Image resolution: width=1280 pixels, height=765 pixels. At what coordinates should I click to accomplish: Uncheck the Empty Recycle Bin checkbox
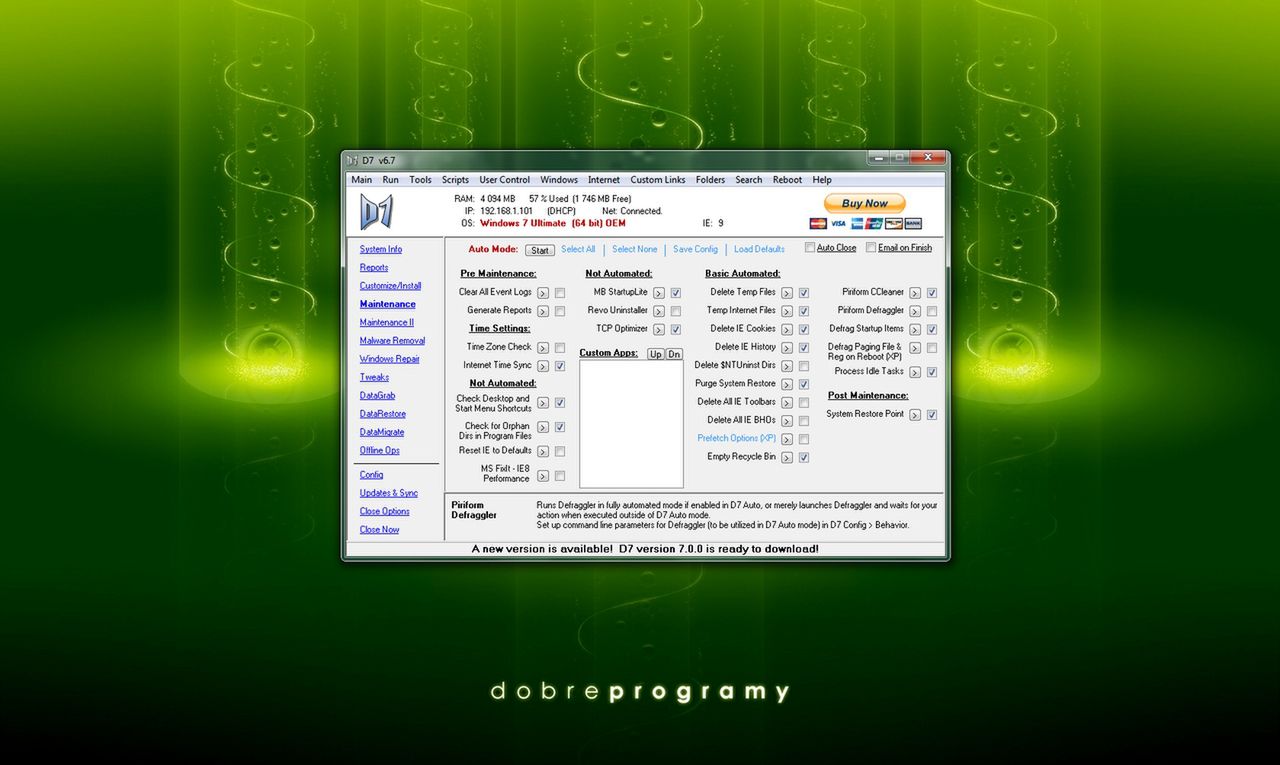[x=804, y=458]
